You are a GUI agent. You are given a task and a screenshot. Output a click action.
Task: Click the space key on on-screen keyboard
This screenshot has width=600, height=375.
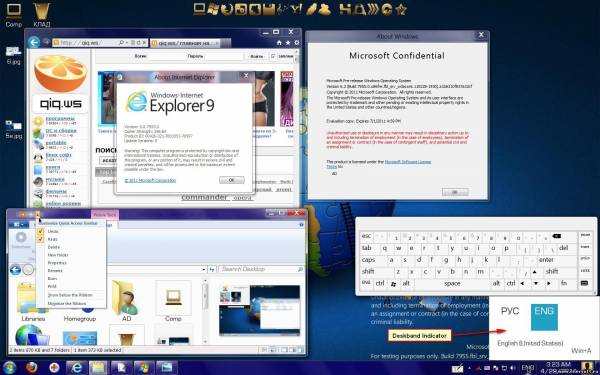coord(452,284)
